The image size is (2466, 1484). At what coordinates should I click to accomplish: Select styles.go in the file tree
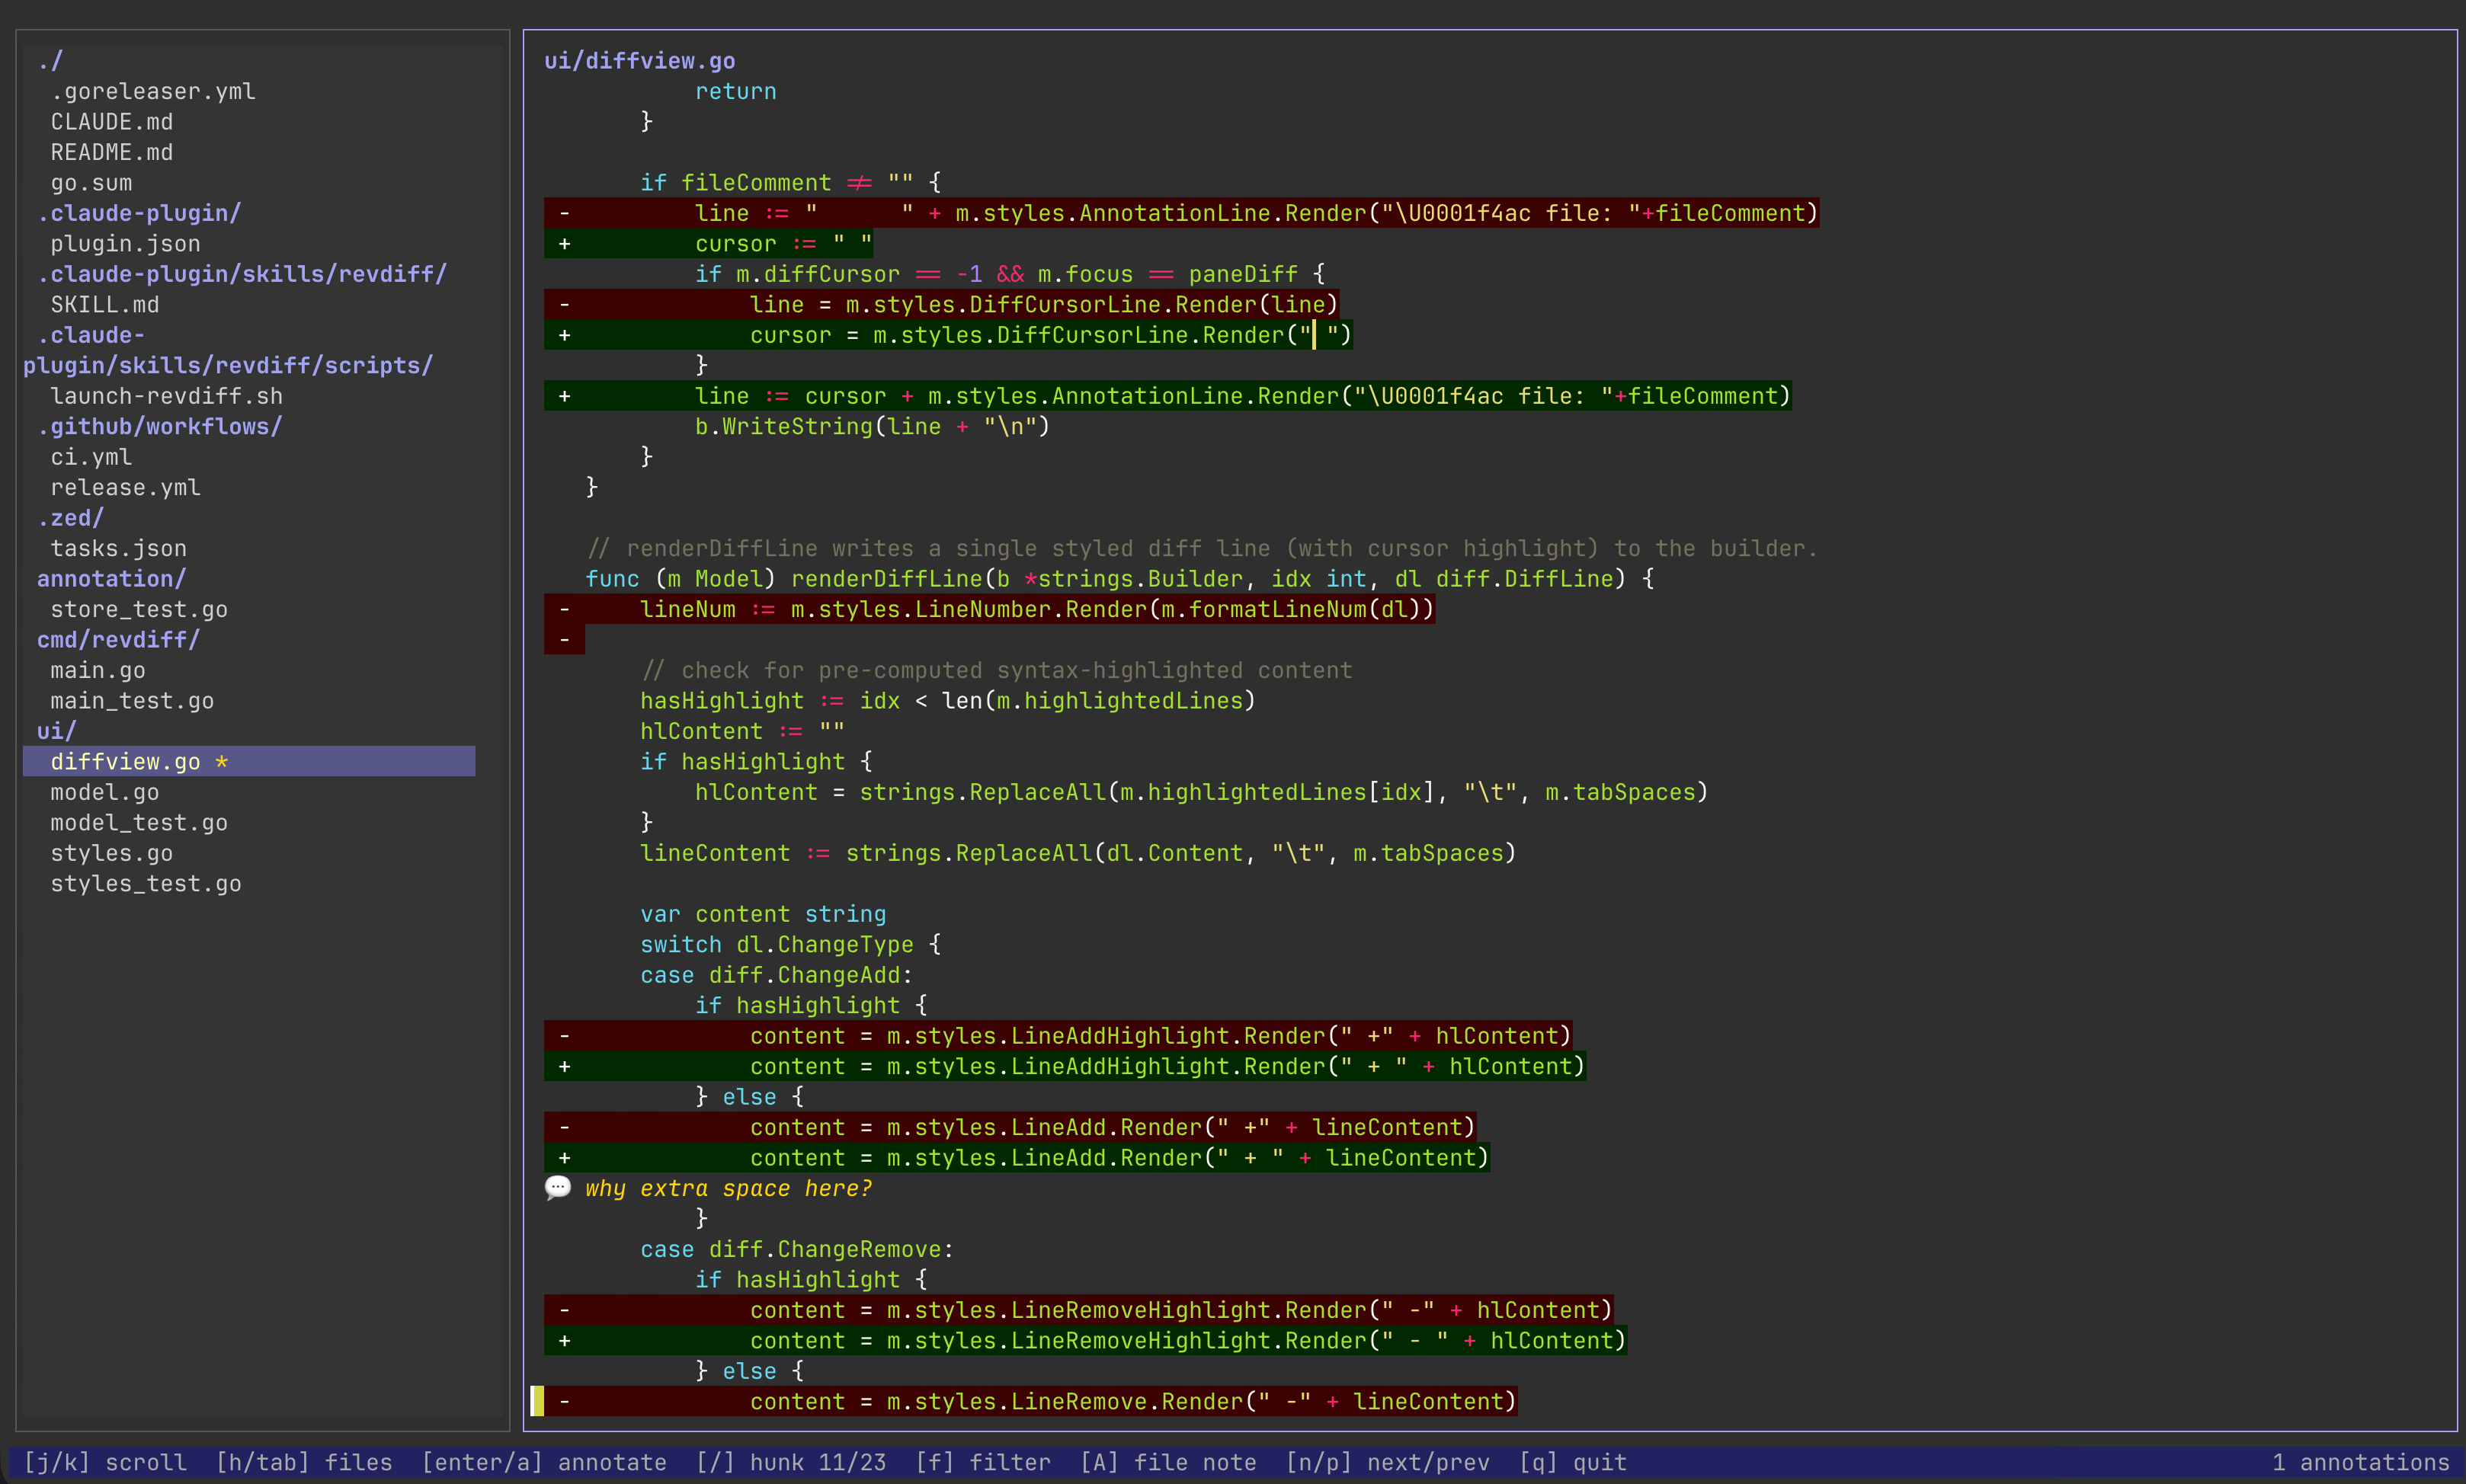coord(111,853)
